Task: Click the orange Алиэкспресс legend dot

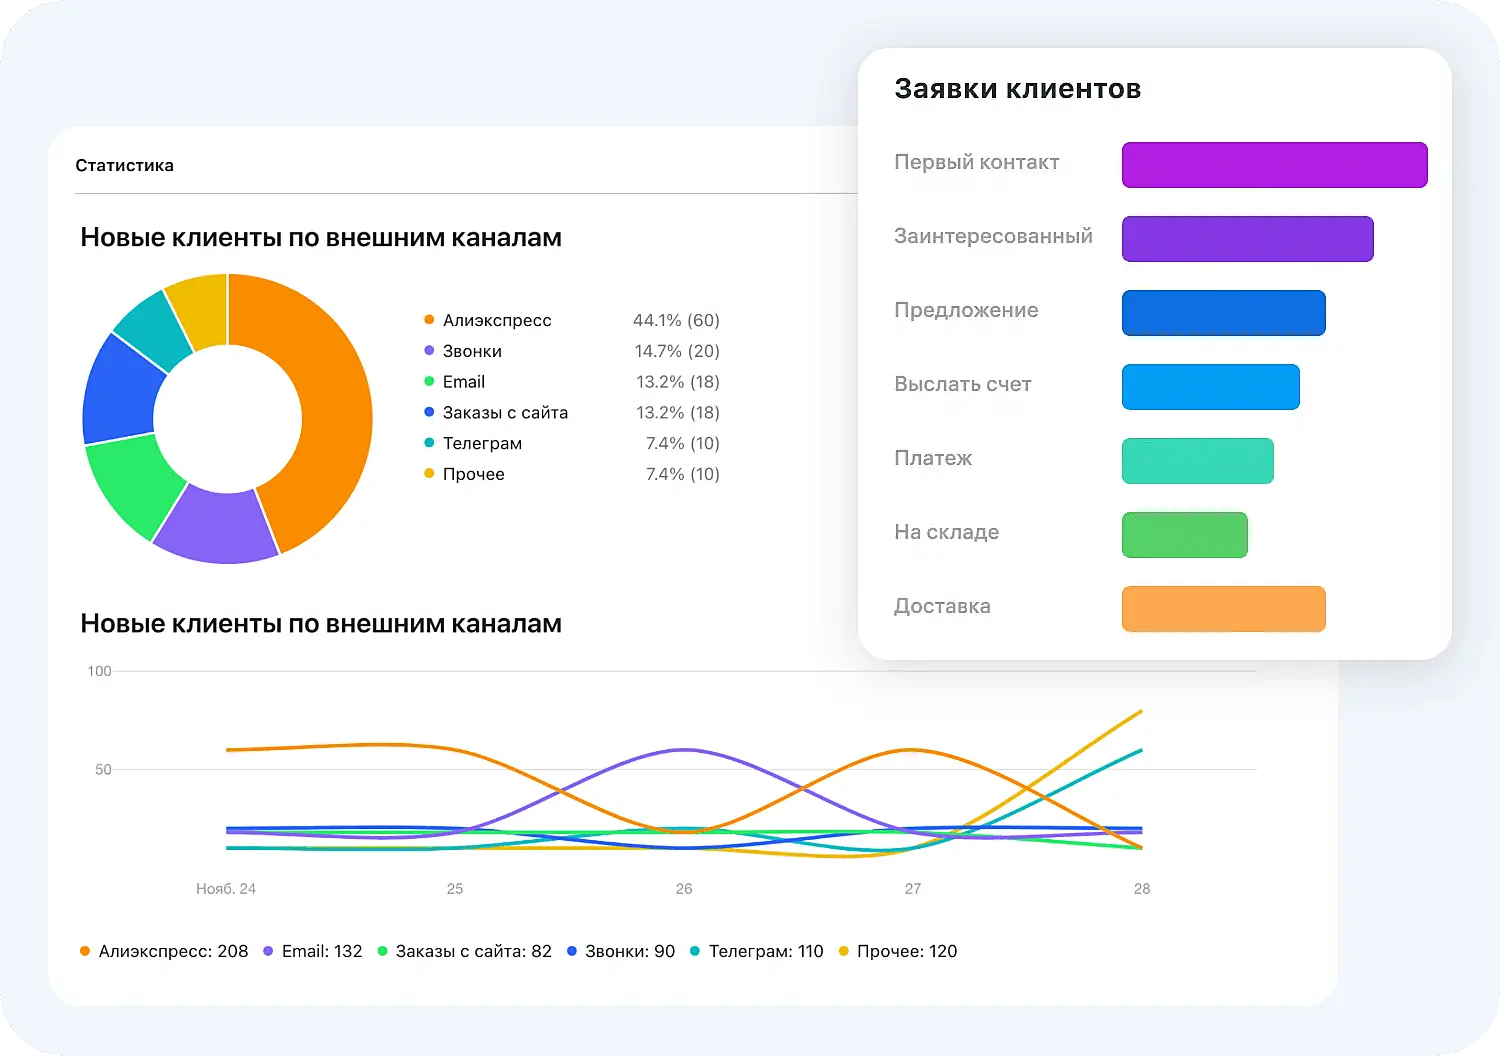Action: click(428, 320)
